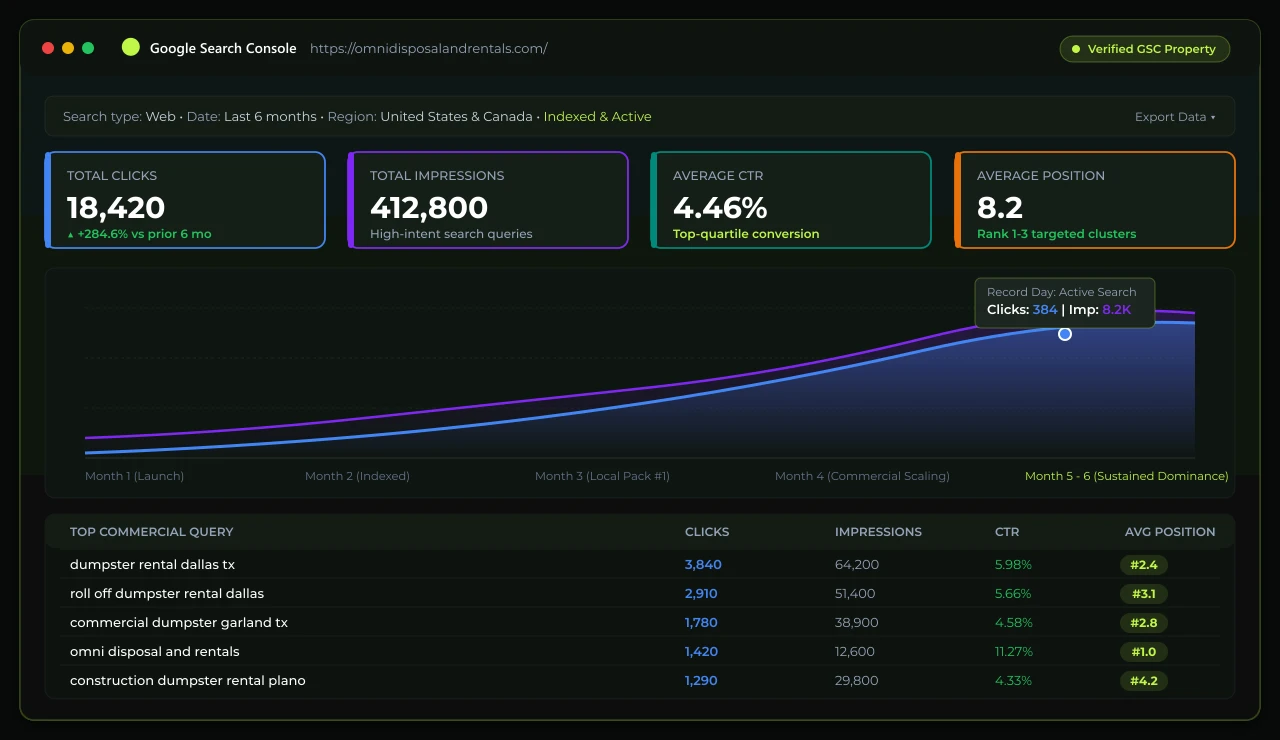Click the 2,910 clicks value
The width and height of the screenshot is (1280, 740).
(701, 594)
